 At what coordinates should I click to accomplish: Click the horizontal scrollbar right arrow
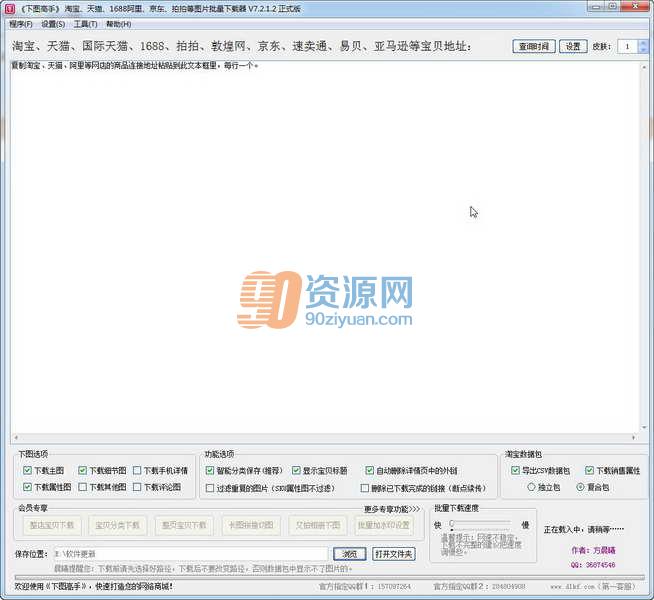(x=634, y=437)
